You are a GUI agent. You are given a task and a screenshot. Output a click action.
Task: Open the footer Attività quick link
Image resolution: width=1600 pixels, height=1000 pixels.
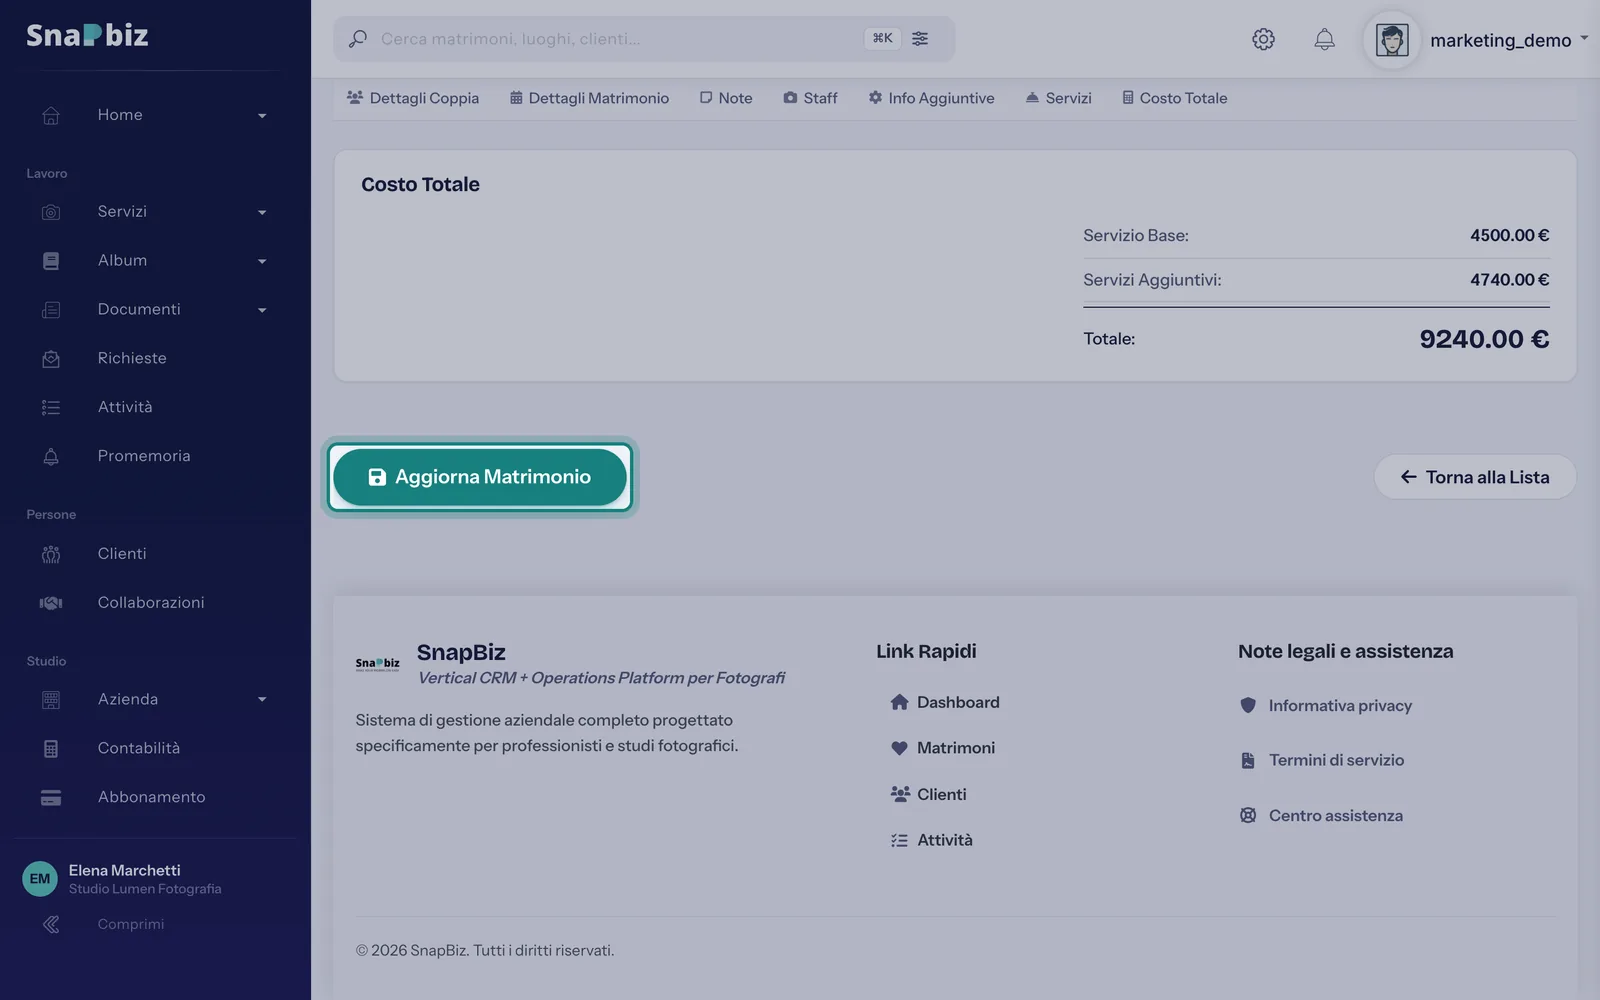click(x=932, y=840)
